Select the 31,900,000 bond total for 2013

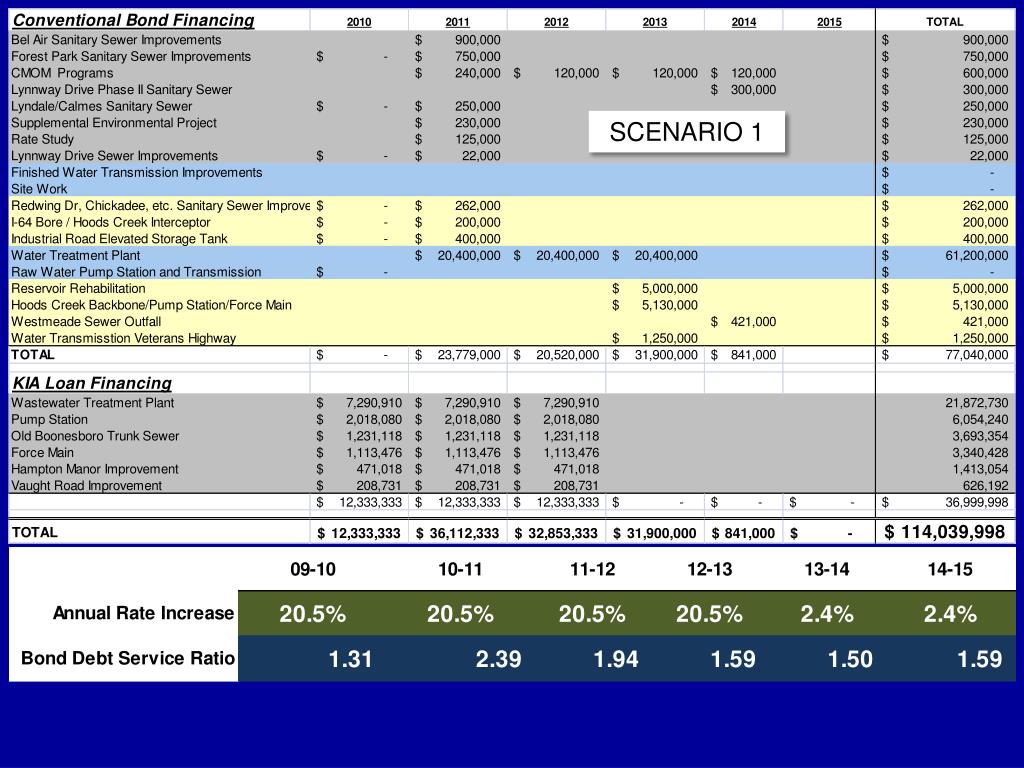pyautogui.click(x=666, y=355)
